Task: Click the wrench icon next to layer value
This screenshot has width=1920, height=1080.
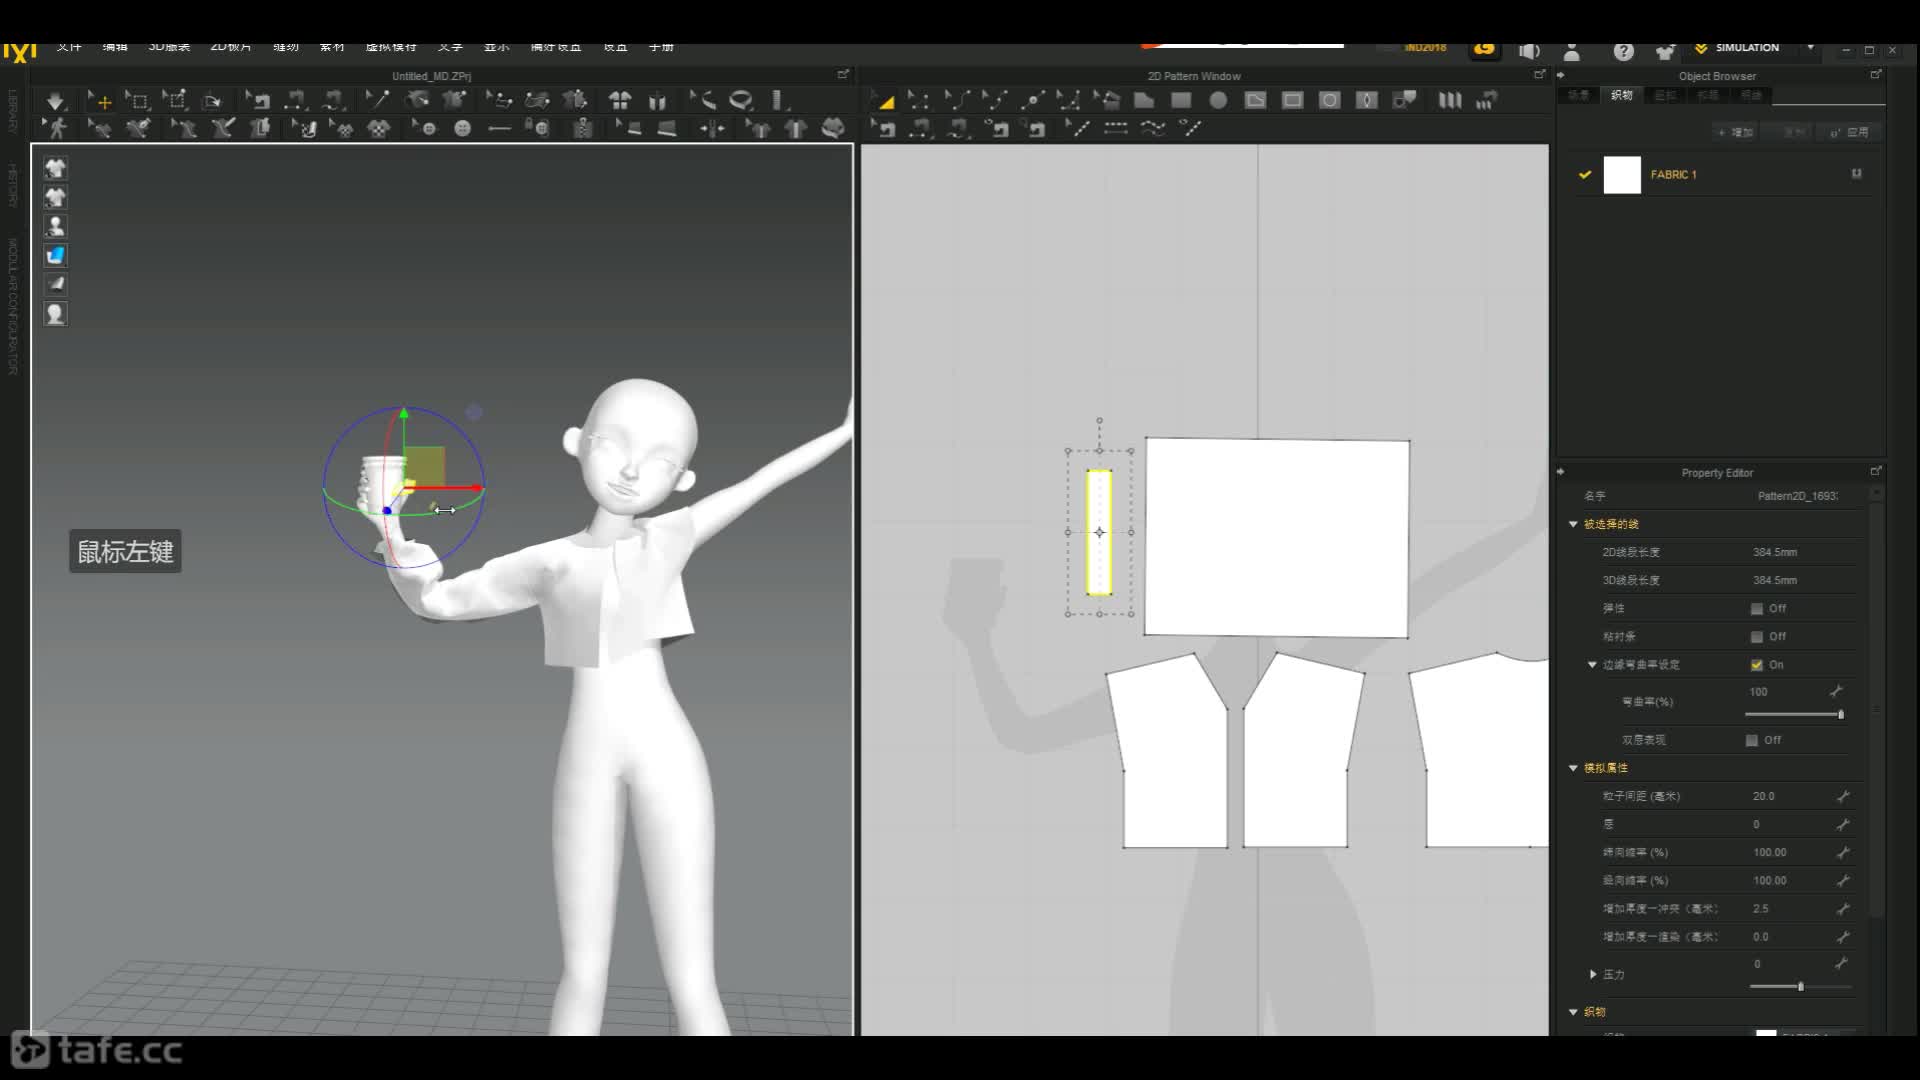Action: click(x=1842, y=824)
